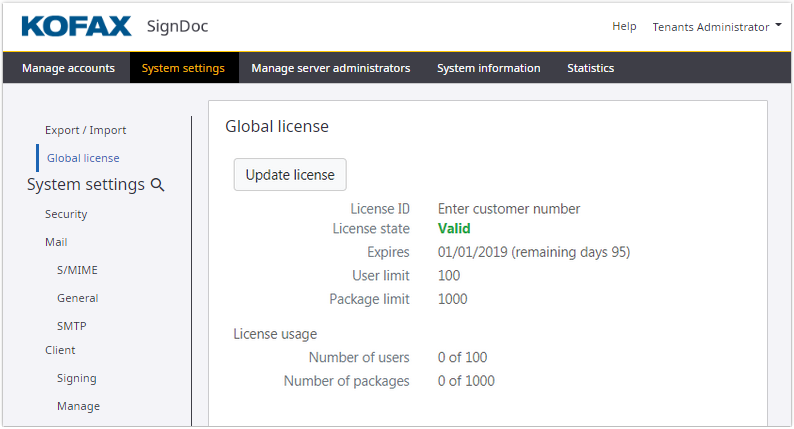
Task: Switch to the Manage accounts tab
Action: pyautogui.click(x=68, y=69)
